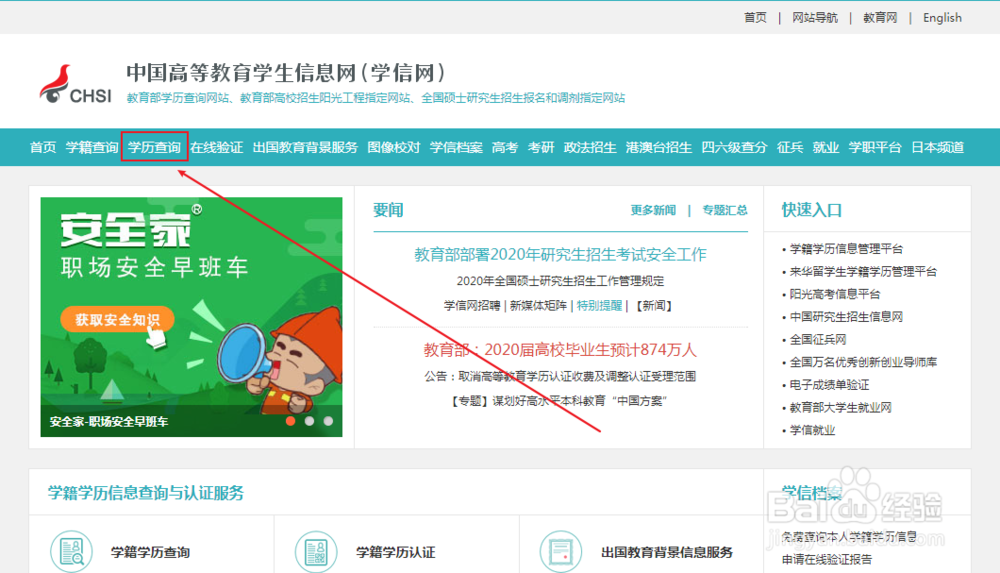Open 2020年全国硕士研究生招生工作管理规定
Screen dimensions: 1000x573
(560, 281)
